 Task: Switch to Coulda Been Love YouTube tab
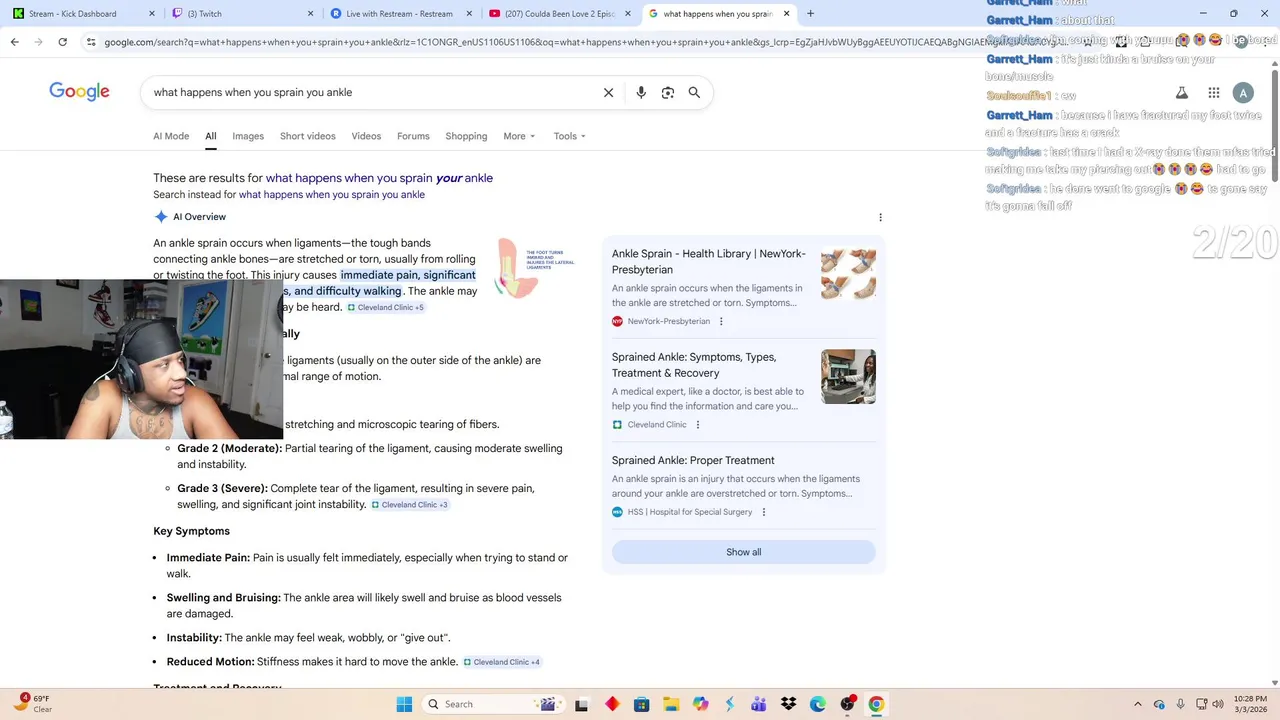[559, 14]
